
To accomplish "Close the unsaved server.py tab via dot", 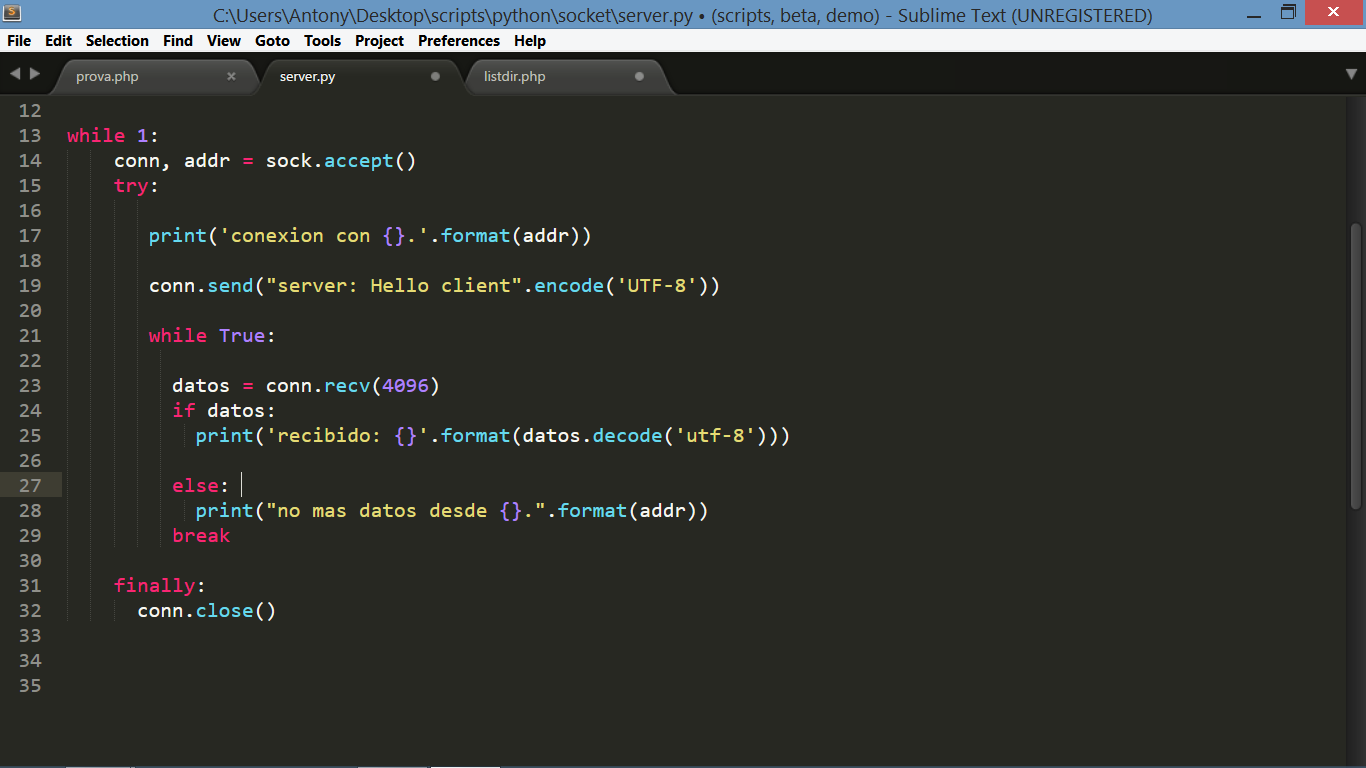I will tap(435, 76).
